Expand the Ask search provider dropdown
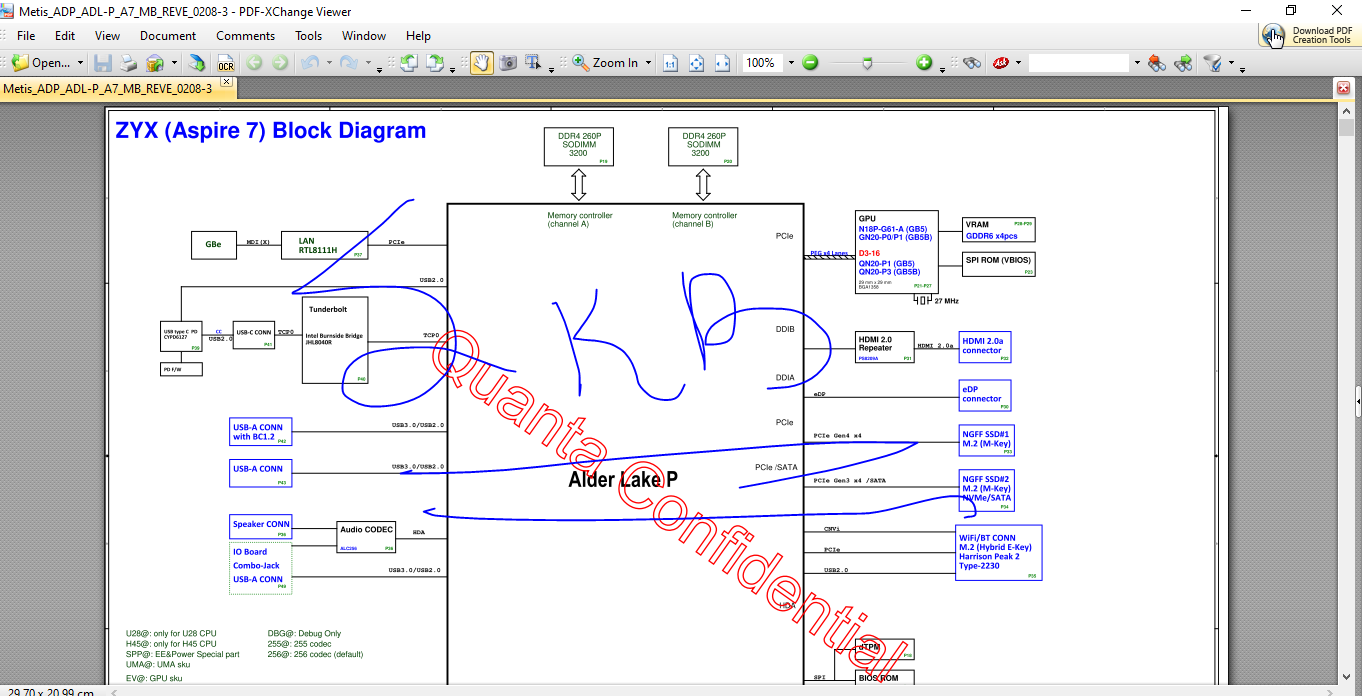This screenshot has width=1362, height=696. (x=1018, y=63)
